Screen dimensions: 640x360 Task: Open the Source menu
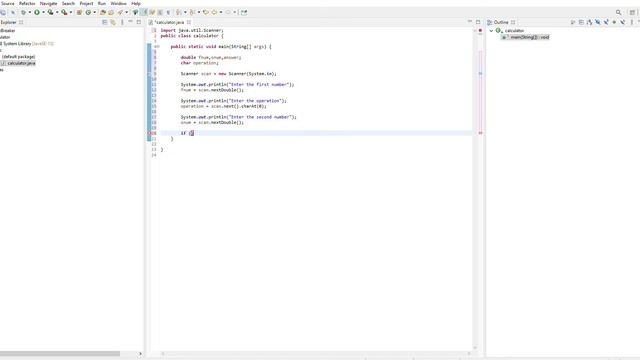pyautogui.click(x=7, y=3)
